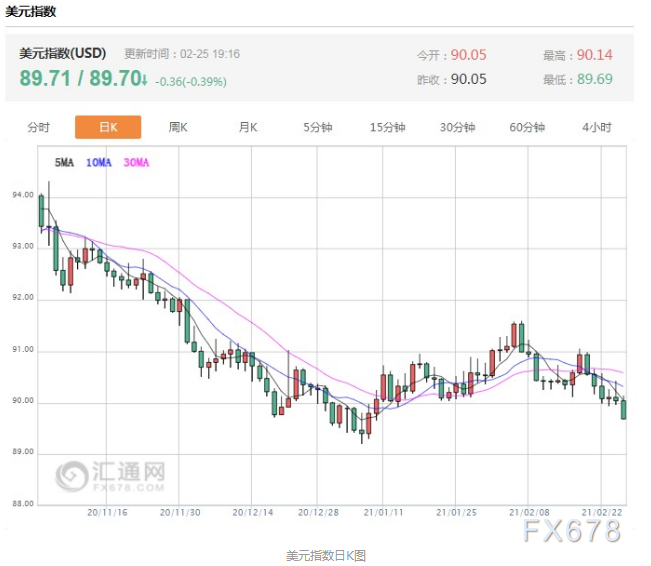Click the 20/11/16 date axis label
The height and width of the screenshot is (566, 651).
pos(107,512)
